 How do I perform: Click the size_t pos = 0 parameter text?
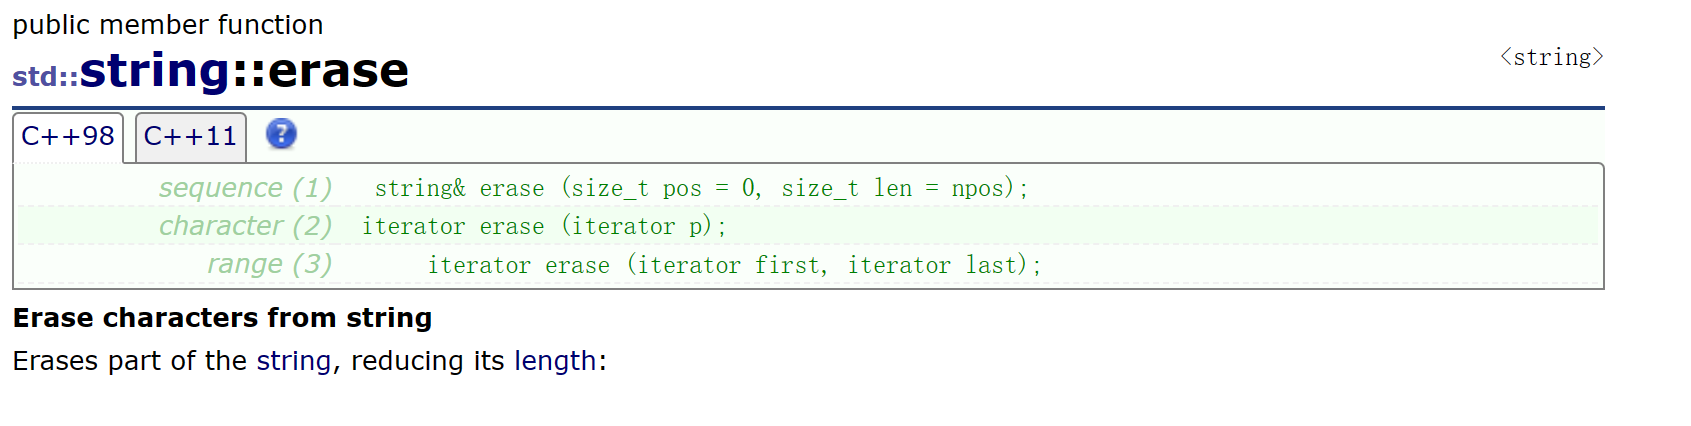click(x=664, y=188)
